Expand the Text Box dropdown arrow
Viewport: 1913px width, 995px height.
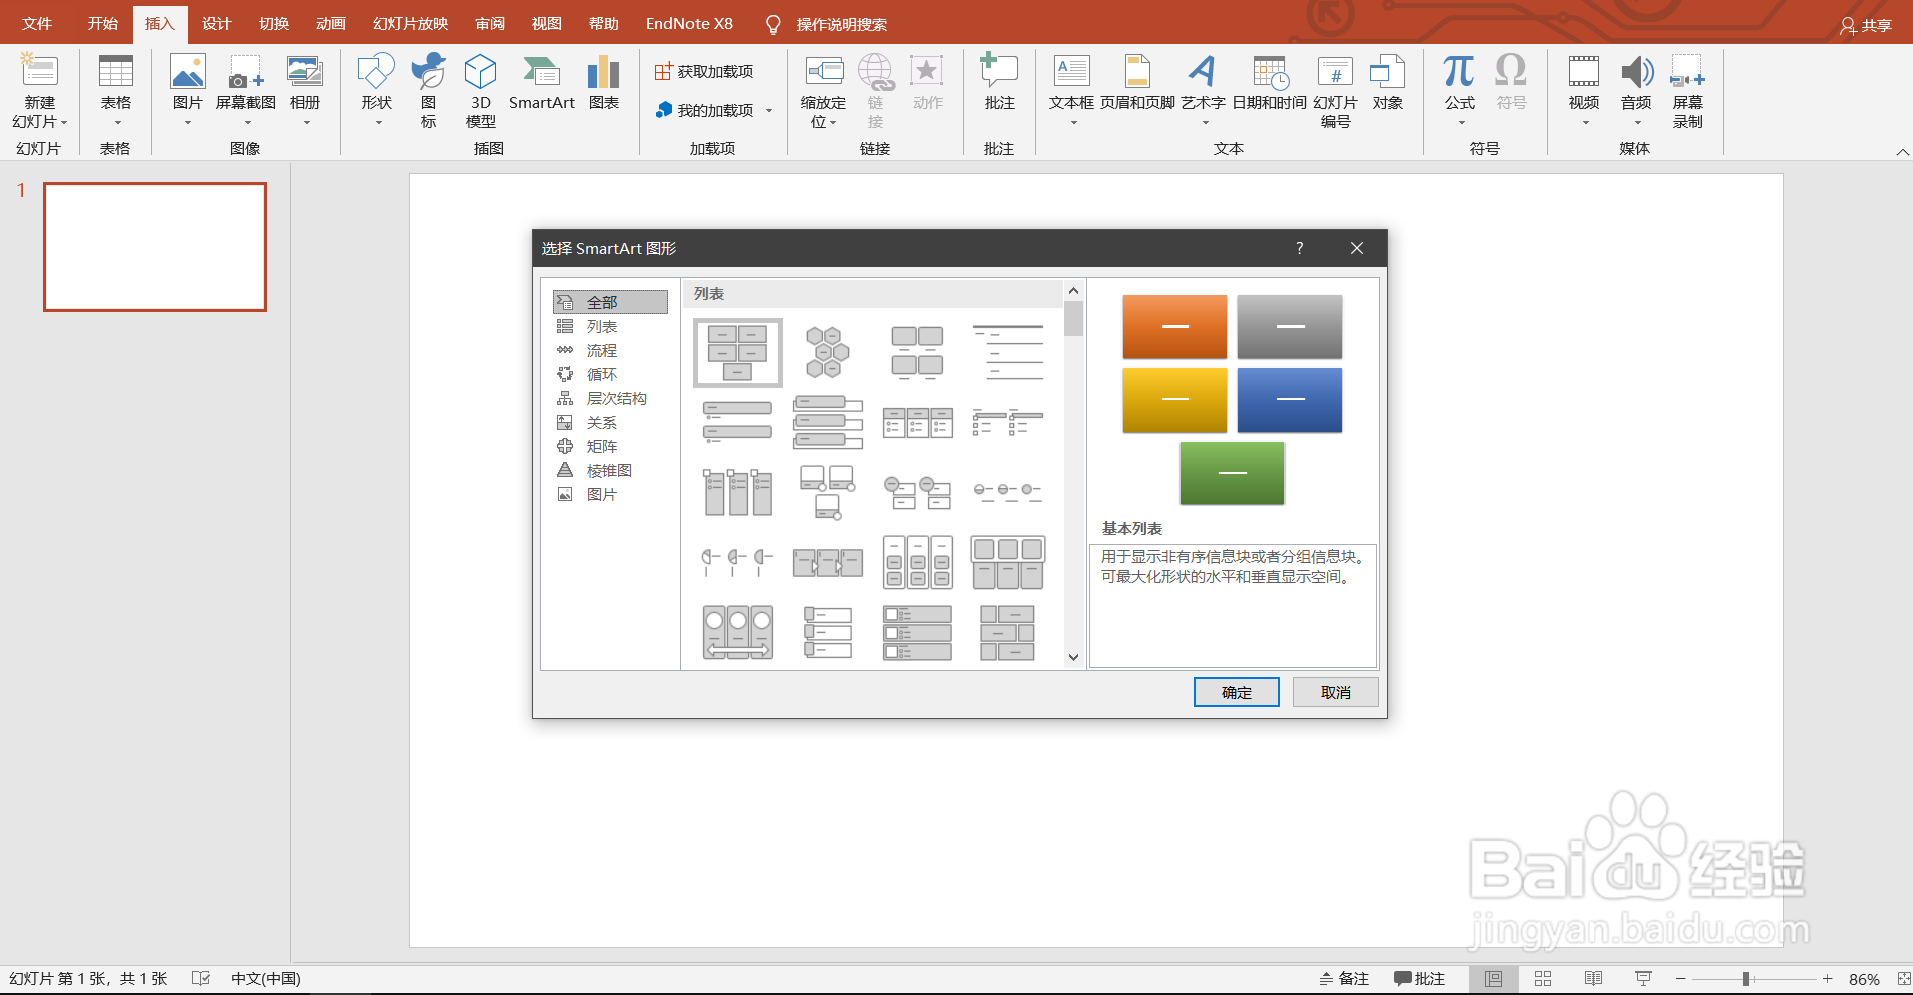click(x=1073, y=123)
